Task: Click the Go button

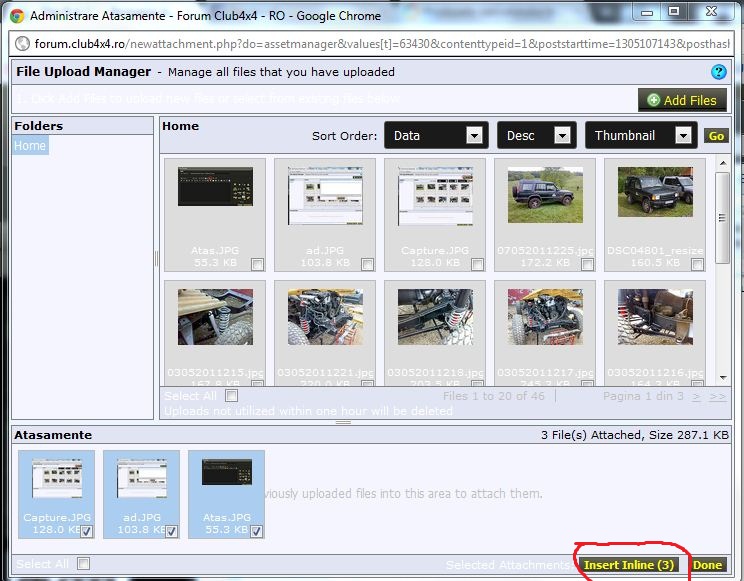Action: (716, 136)
